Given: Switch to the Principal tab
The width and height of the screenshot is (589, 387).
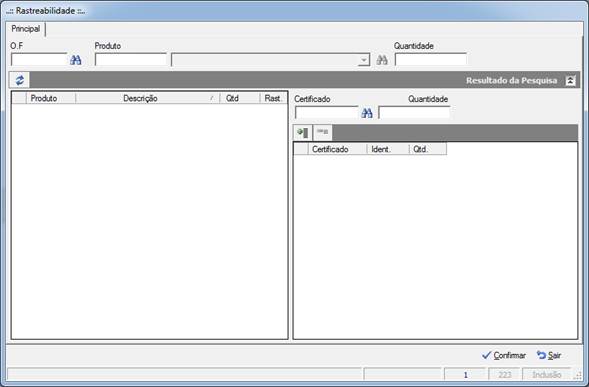Looking at the screenshot, I should pyautogui.click(x=26, y=29).
